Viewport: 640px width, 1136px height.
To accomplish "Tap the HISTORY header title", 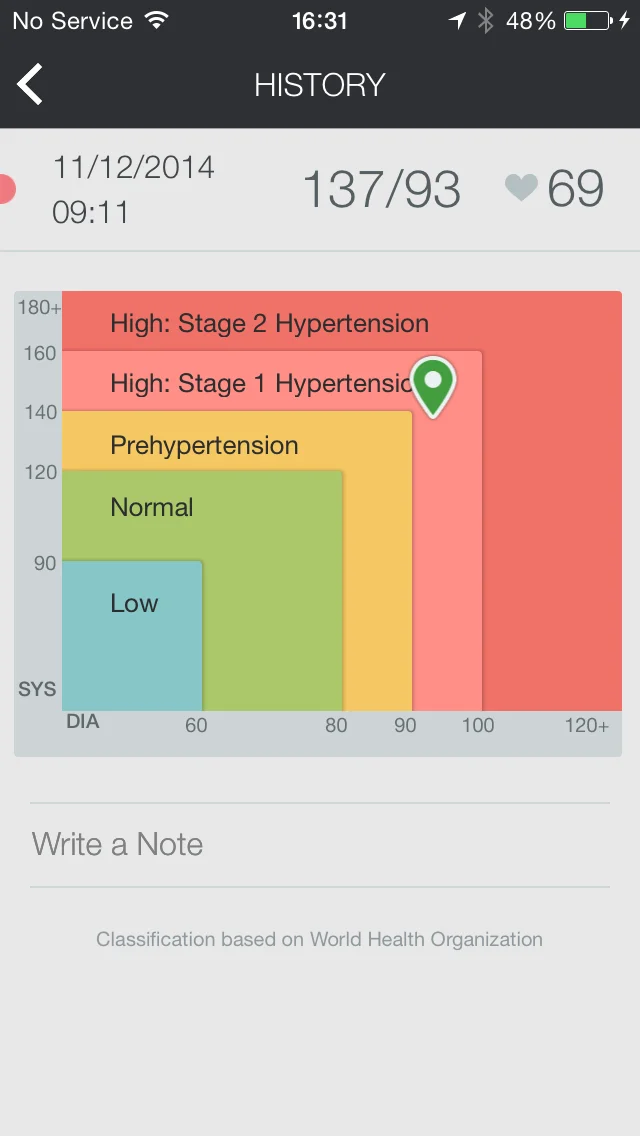I will pyautogui.click(x=319, y=85).
